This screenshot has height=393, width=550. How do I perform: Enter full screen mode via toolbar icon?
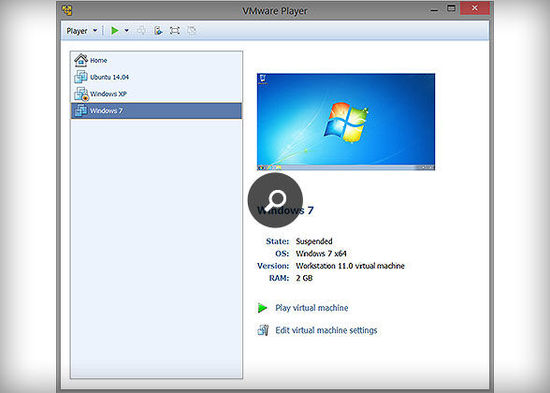tap(175, 31)
